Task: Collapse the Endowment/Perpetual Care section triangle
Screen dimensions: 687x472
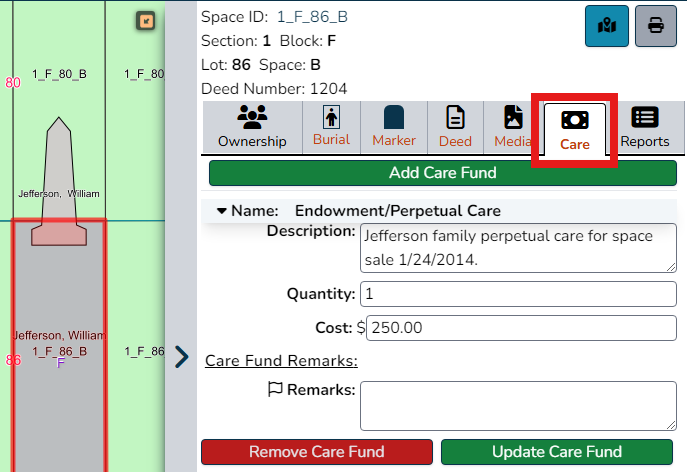Action: click(222, 211)
